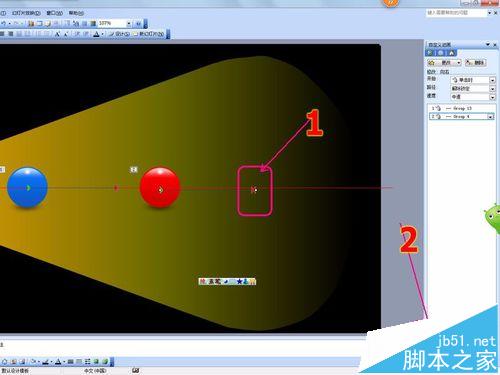
Task: Click the Line Style icon in drawing toolbar
Action: pyautogui.click(x=71, y=361)
